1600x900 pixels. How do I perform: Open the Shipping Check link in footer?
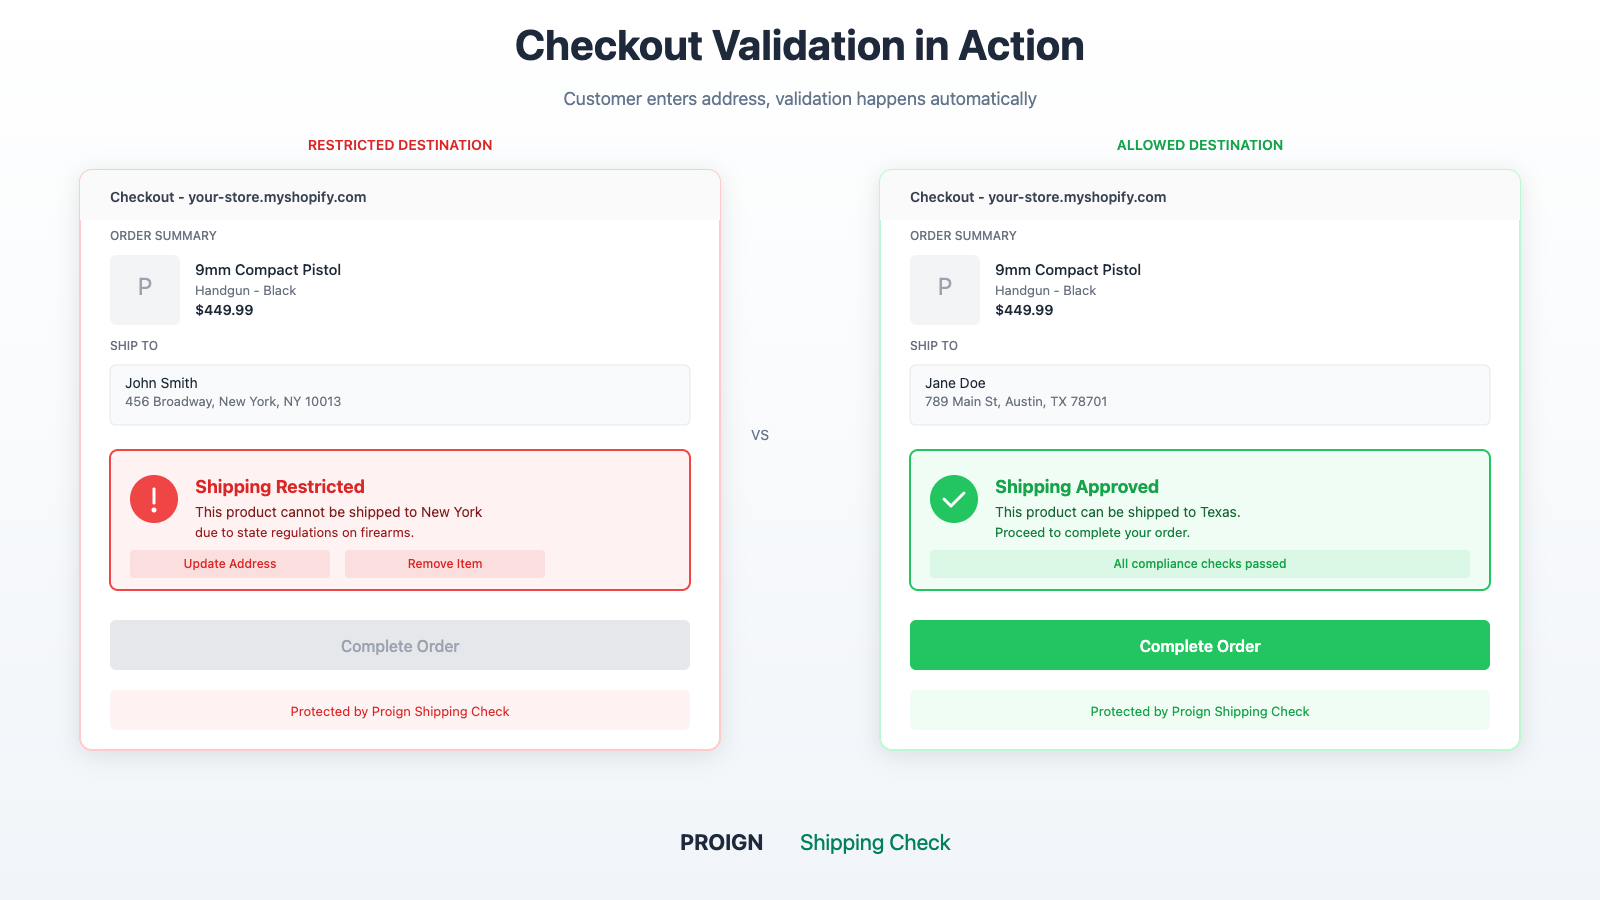pyautogui.click(x=875, y=842)
